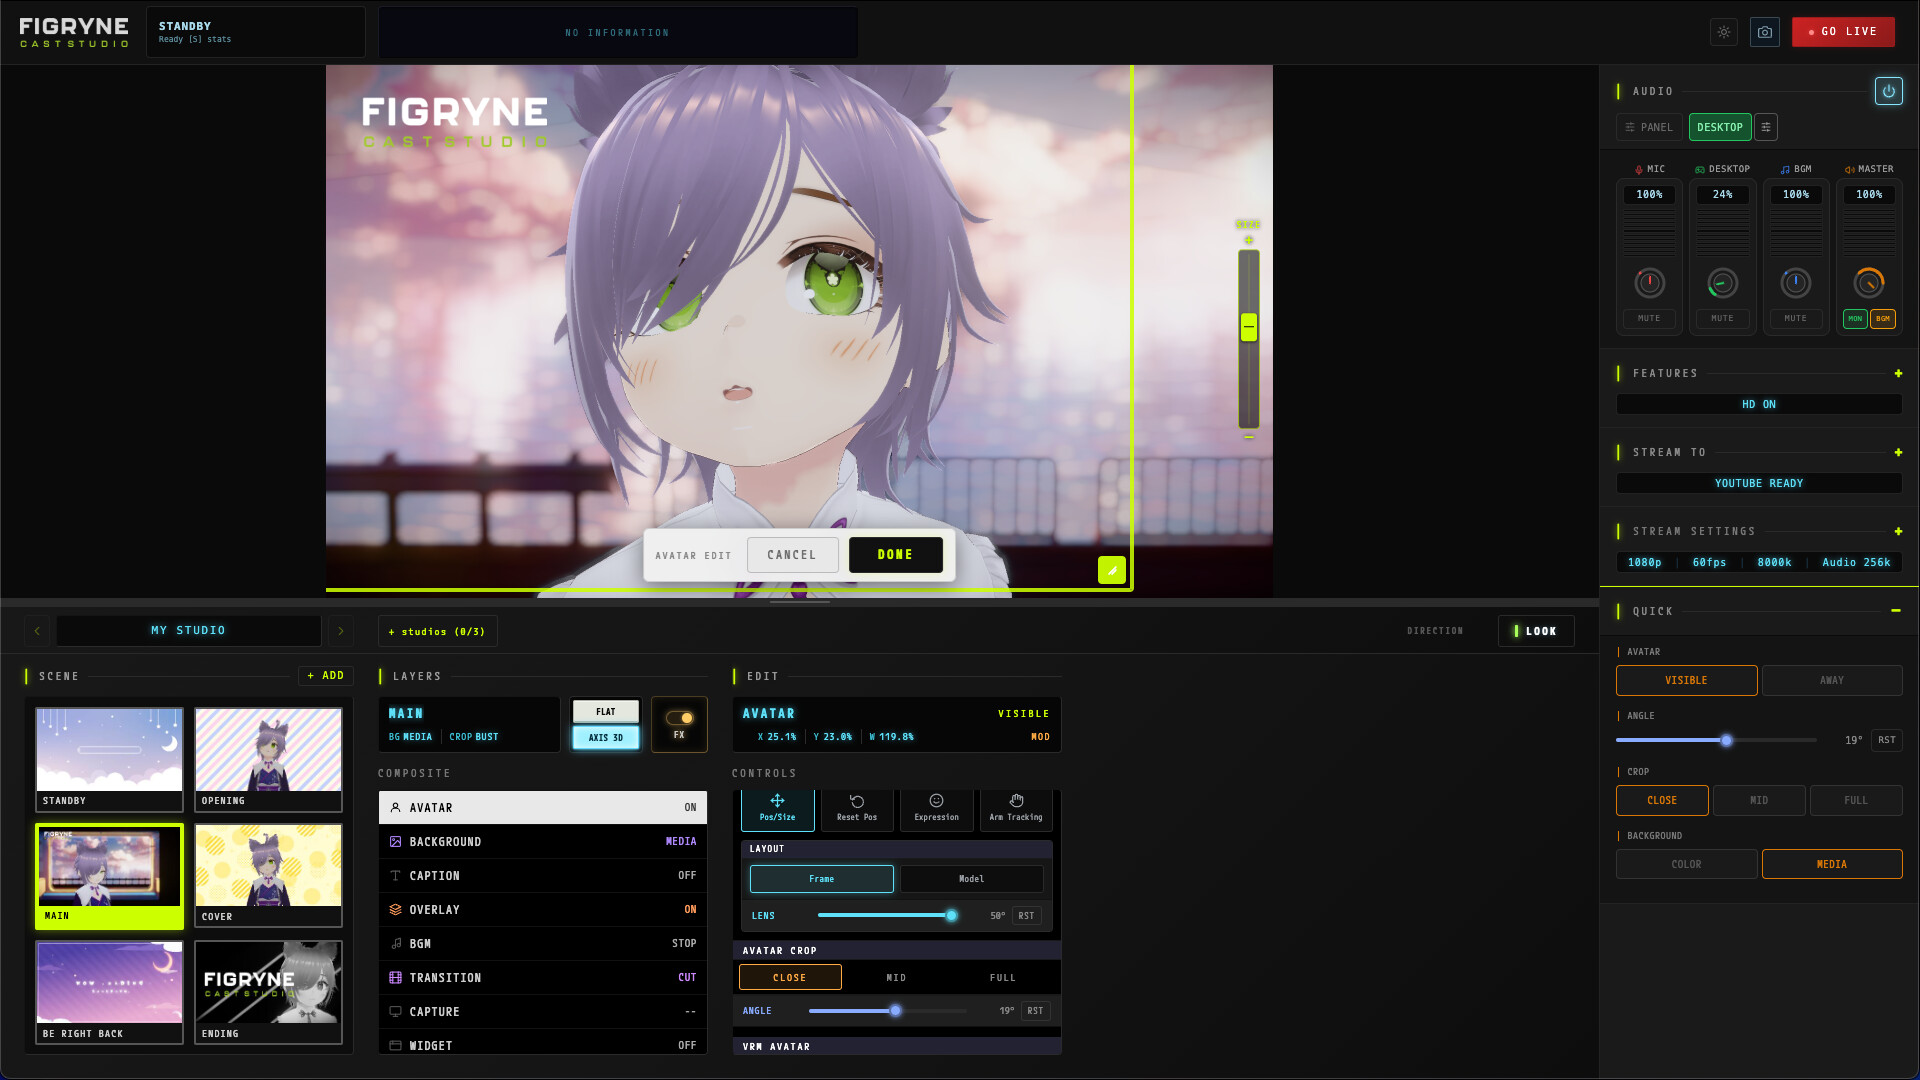Adjust the LENS slider
1920x1080 pixels.
pyautogui.click(x=885, y=916)
